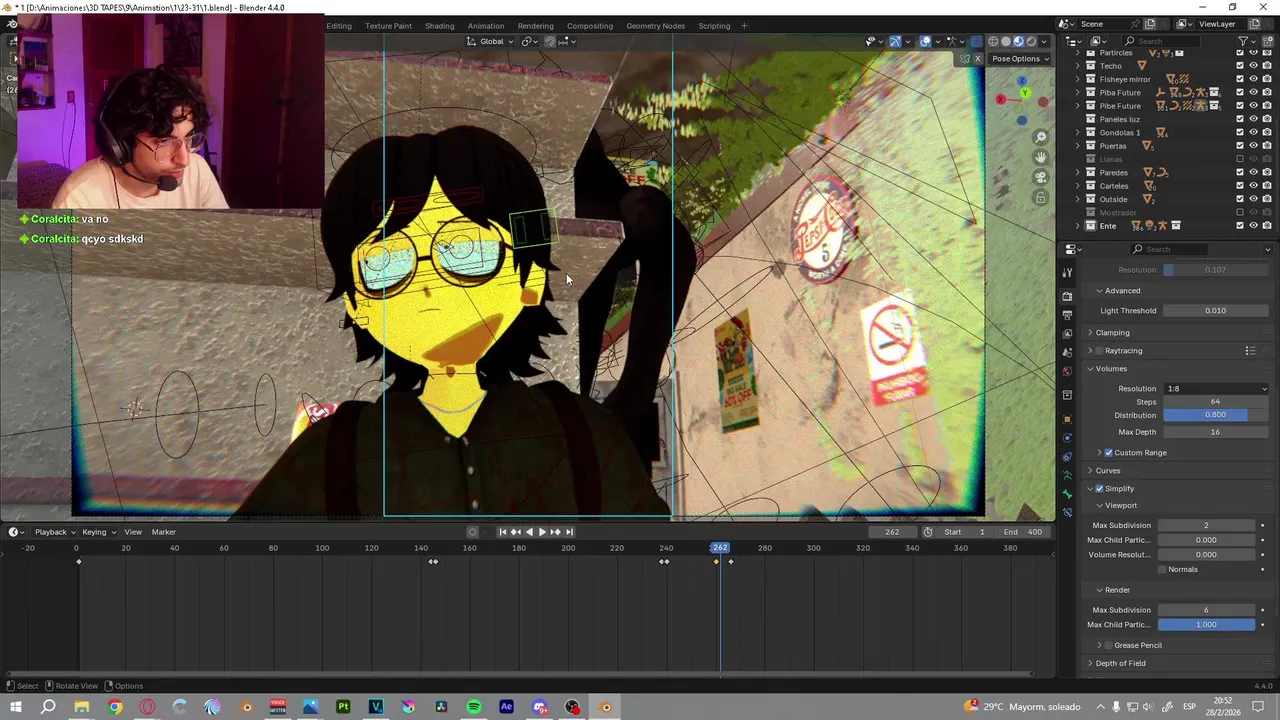Enable the Normals checkbox
Image resolution: width=1280 pixels, height=720 pixels.
pyautogui.click(x=1161, y=570)
